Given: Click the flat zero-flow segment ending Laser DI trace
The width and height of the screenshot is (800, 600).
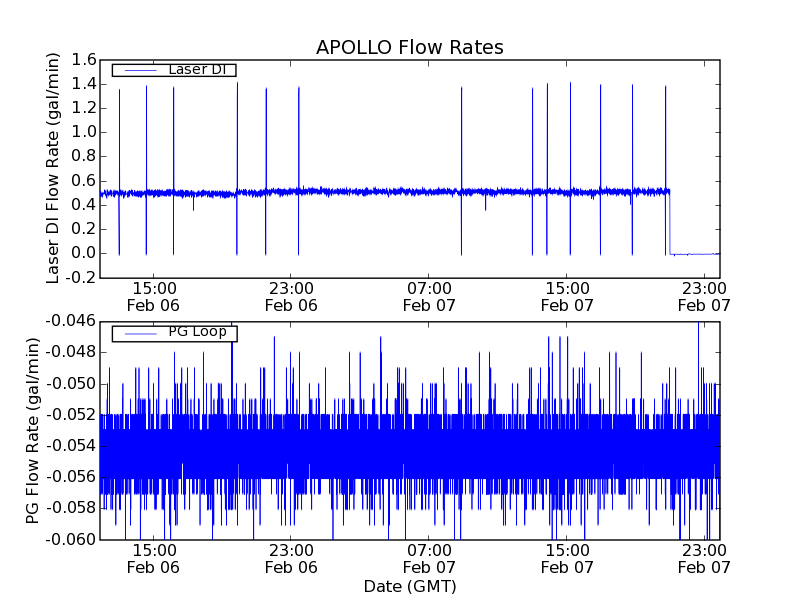Looking at the screenshot, I should pyautogui.click(x=695, y=253).
